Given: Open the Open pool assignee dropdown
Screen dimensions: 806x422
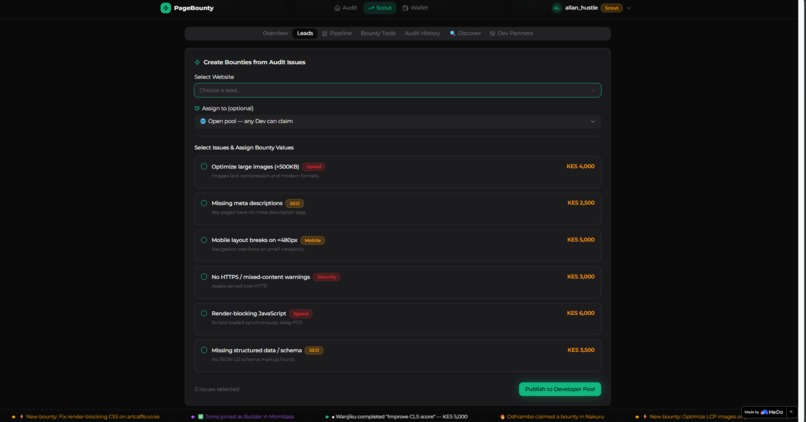Looking at the screenshot, I should click(397, 121).
